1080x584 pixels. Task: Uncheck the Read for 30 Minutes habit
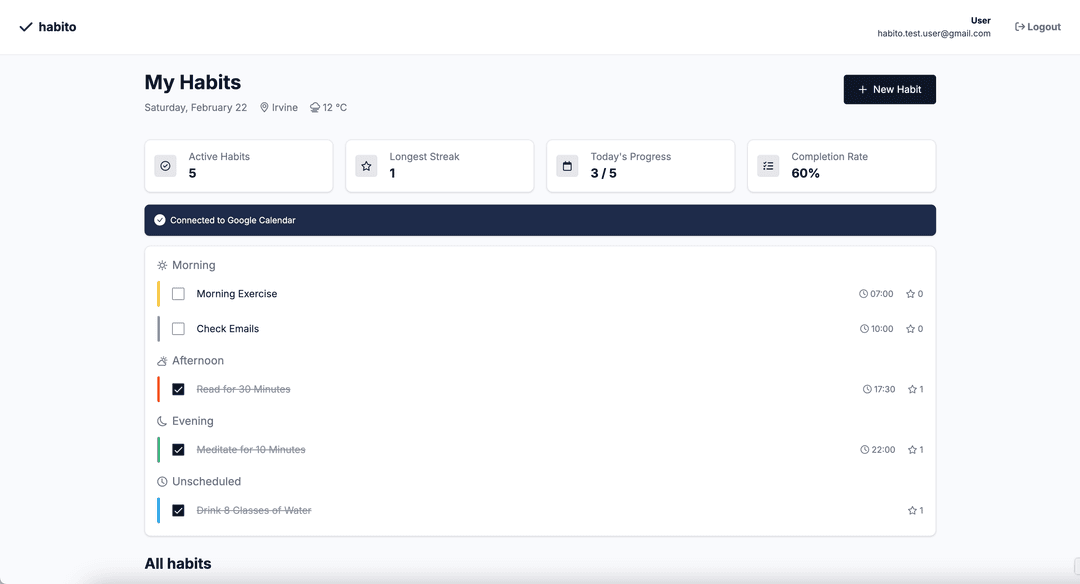178,389
